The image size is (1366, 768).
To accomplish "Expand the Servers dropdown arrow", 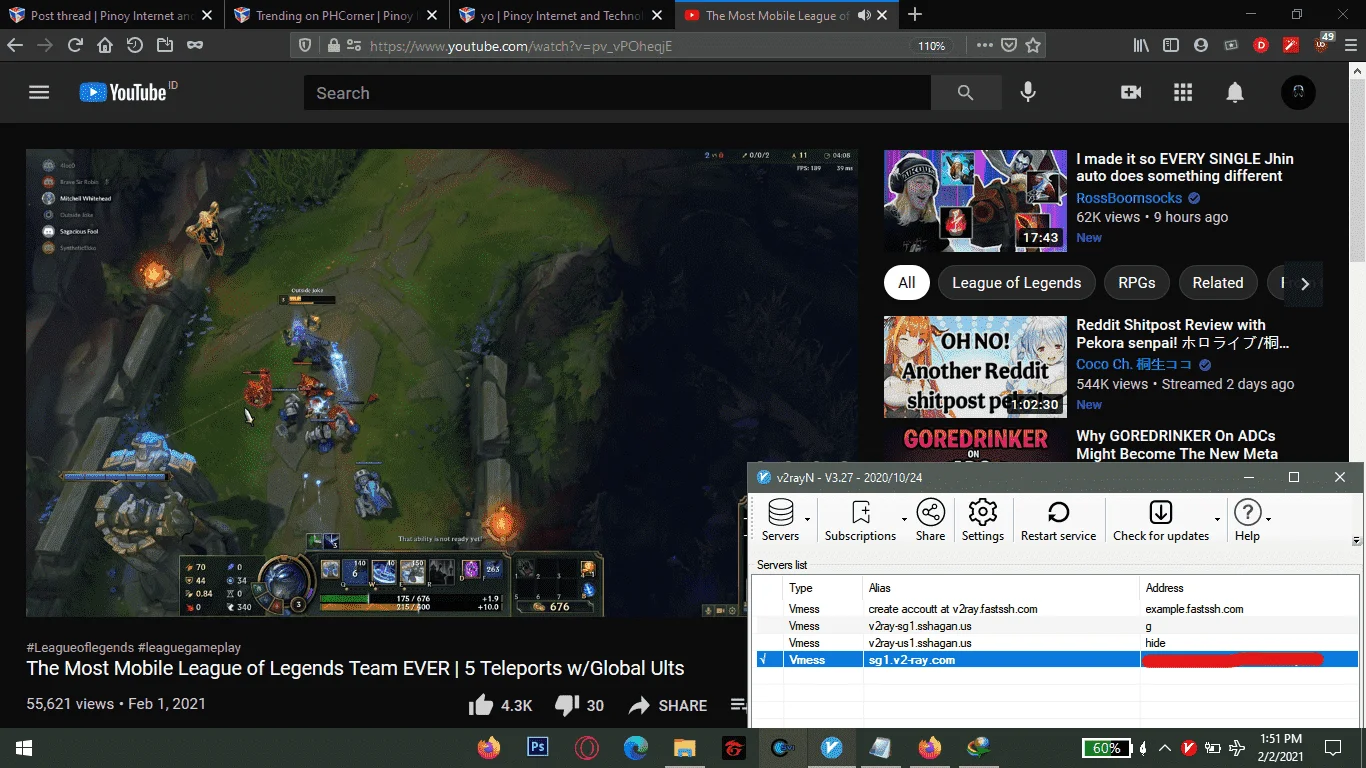I will 808,520.
